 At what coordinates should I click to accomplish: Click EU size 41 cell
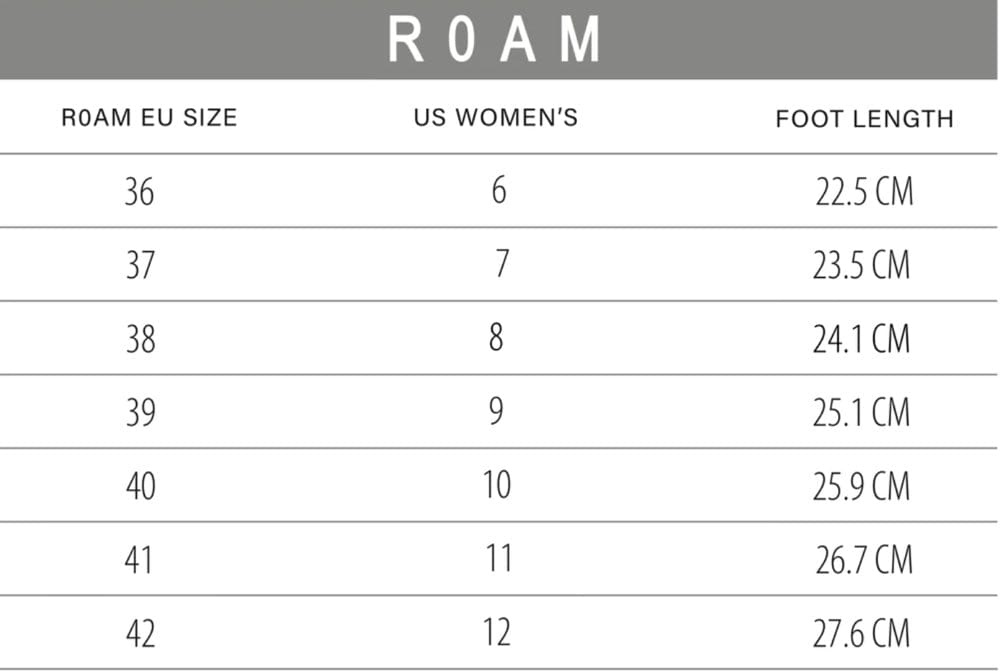140,559
